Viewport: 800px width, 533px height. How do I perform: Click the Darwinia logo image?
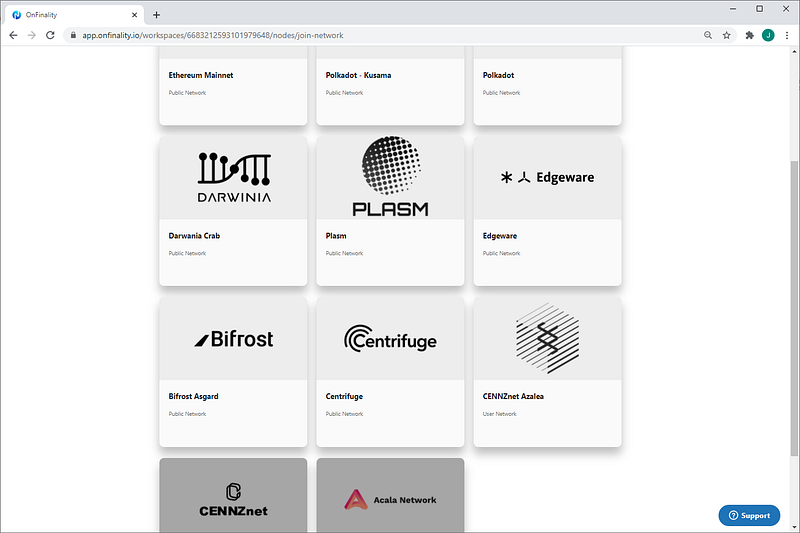point(234,177)
